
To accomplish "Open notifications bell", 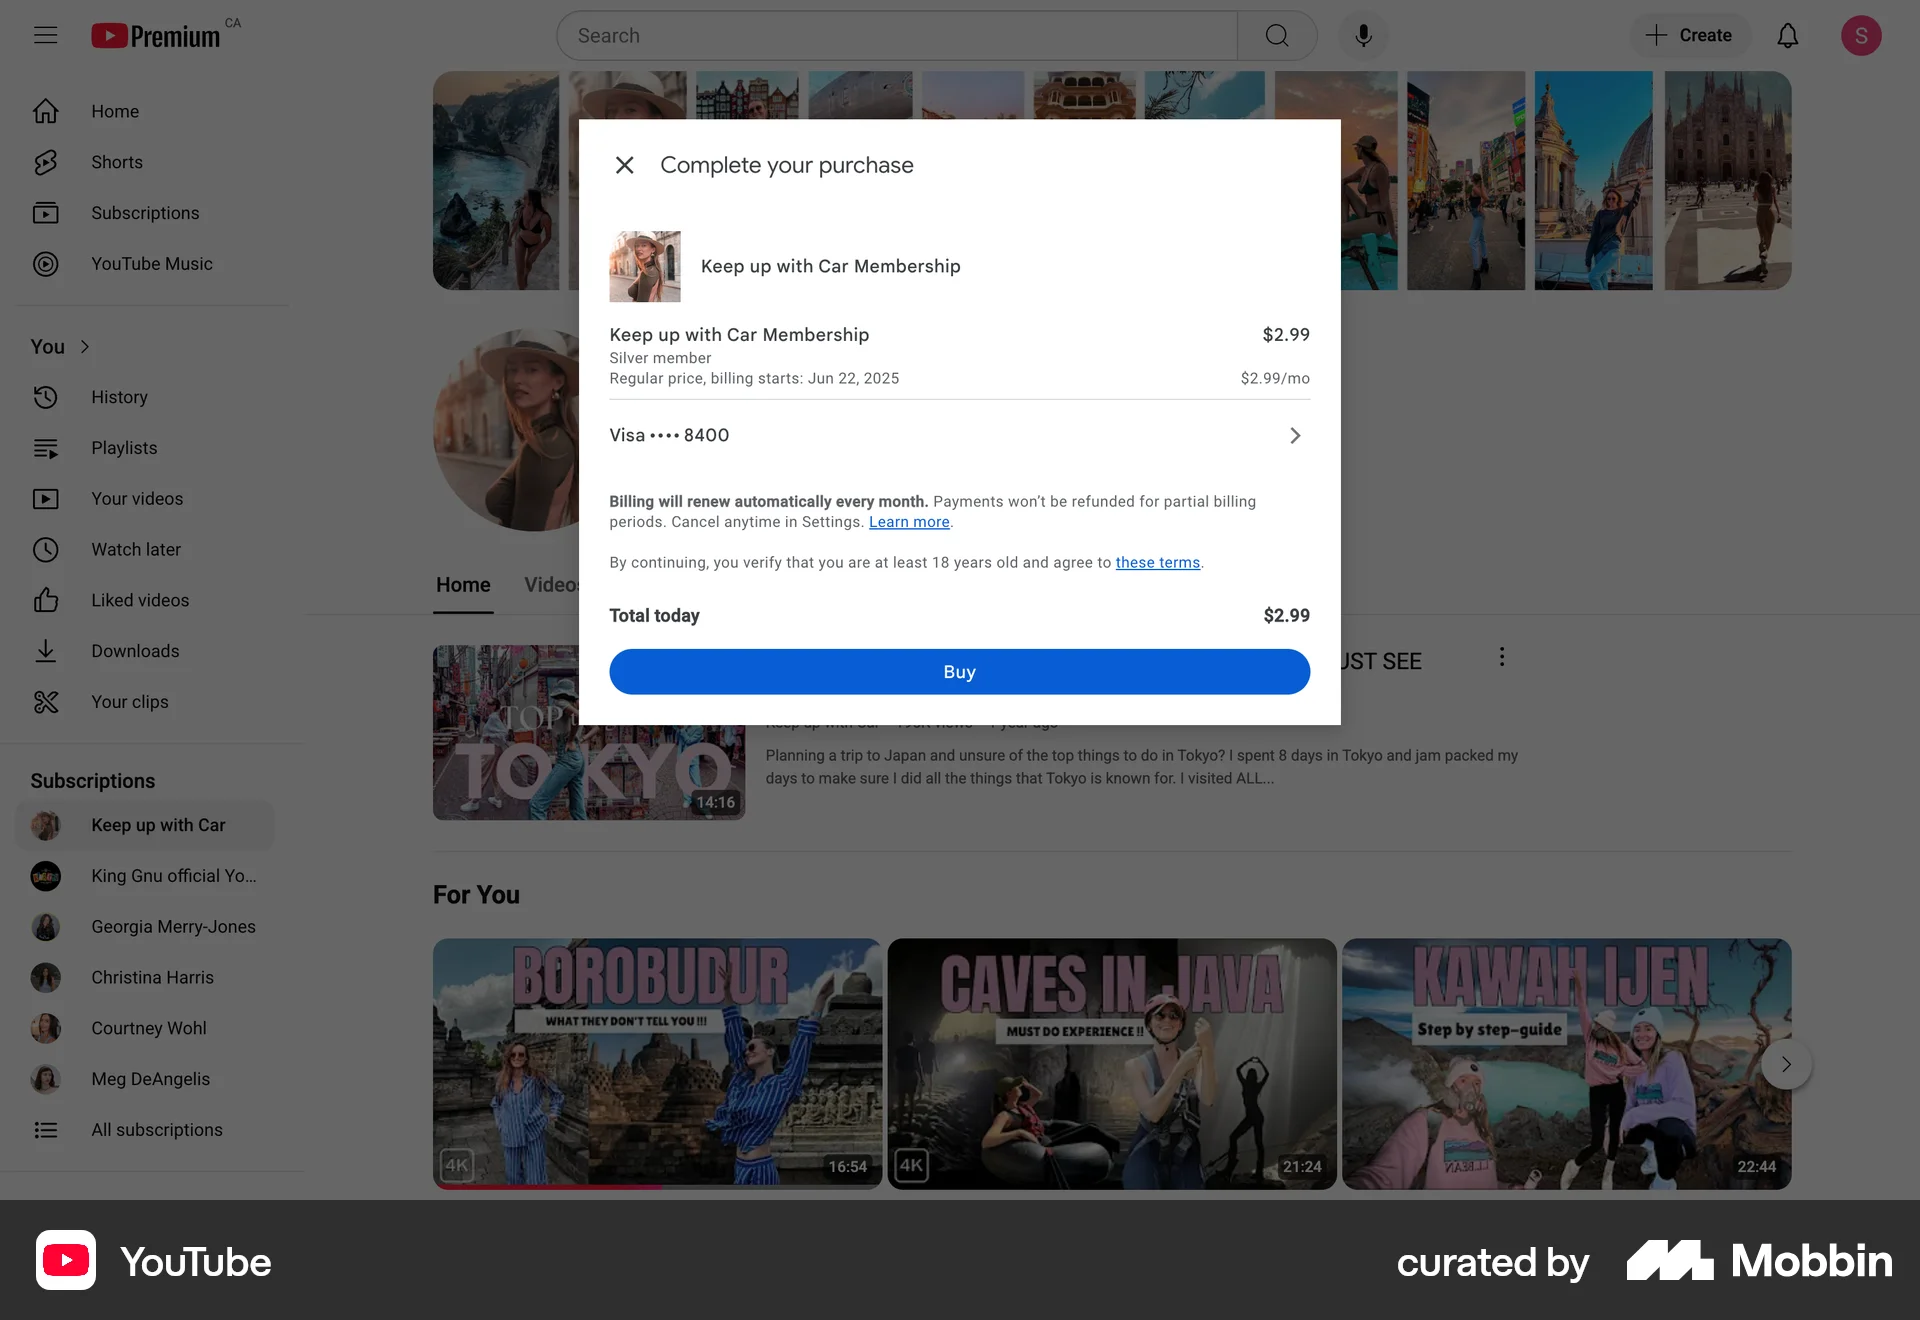I will pyautogui.click(x=1787, y=35).
